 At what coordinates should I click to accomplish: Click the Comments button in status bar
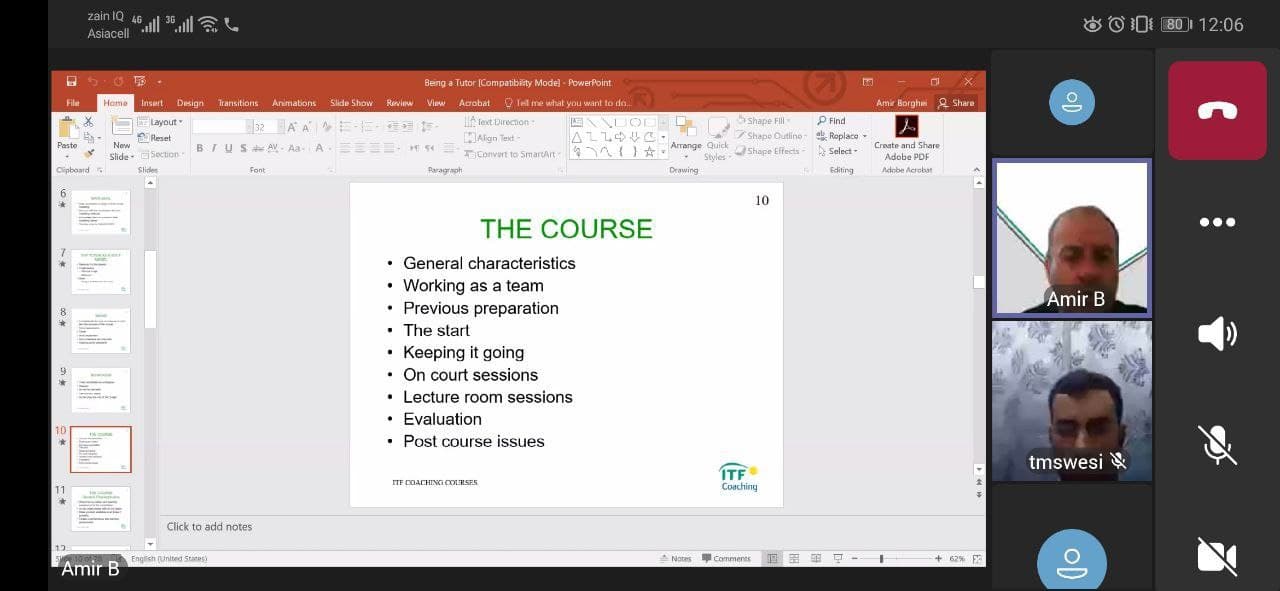click(726, 558)
